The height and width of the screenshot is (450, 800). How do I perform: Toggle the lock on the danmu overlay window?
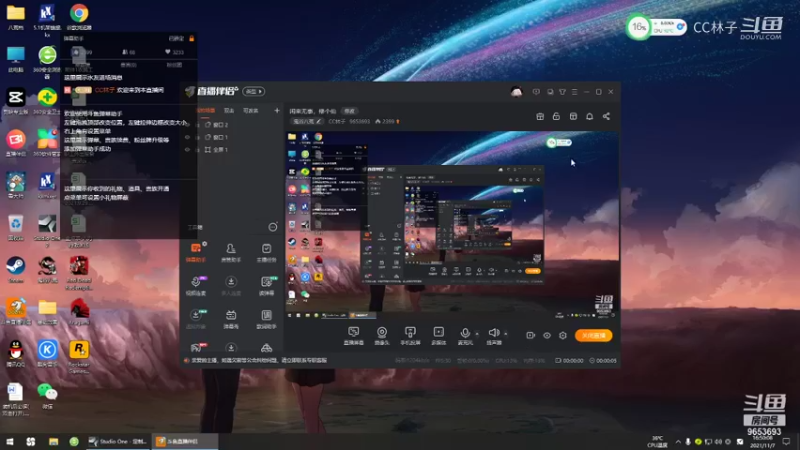tap(191, 38)
